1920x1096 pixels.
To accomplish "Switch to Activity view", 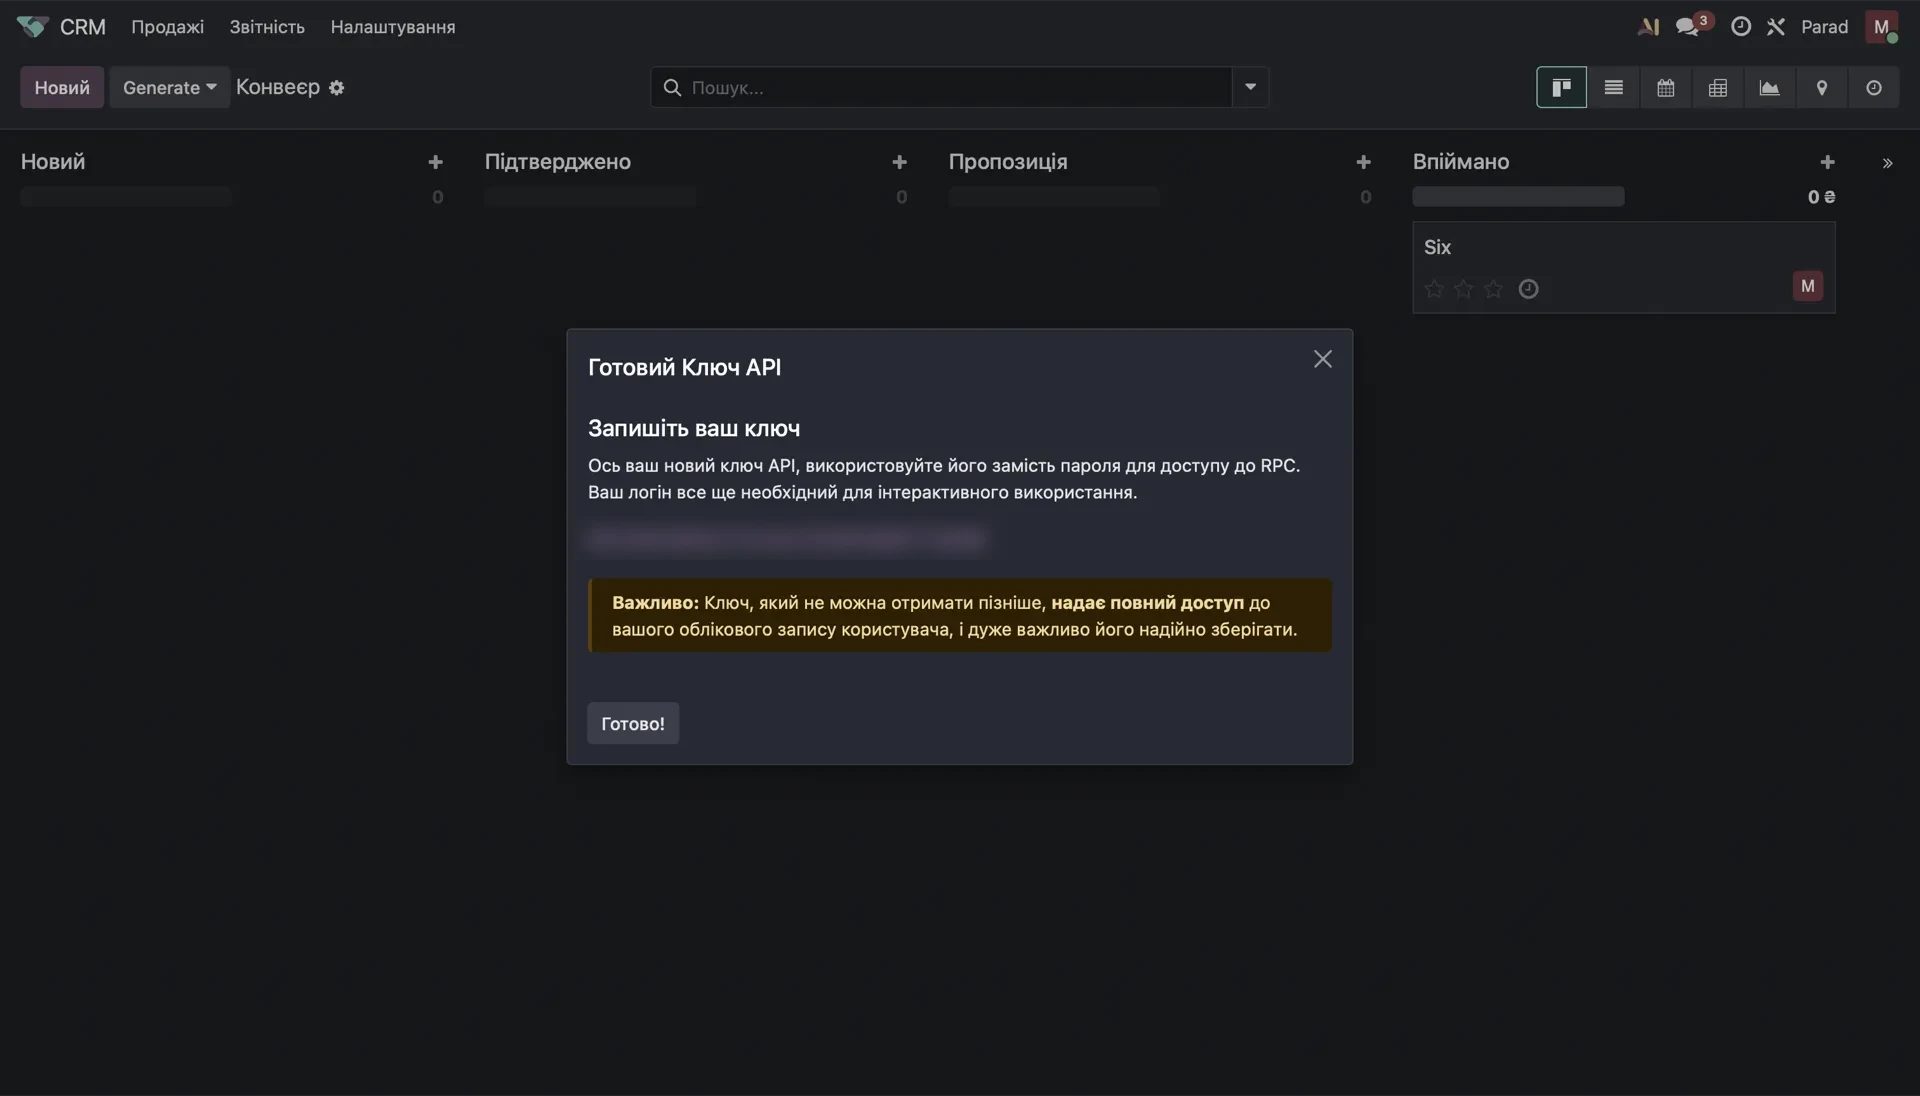I will tap(1873, 87).
